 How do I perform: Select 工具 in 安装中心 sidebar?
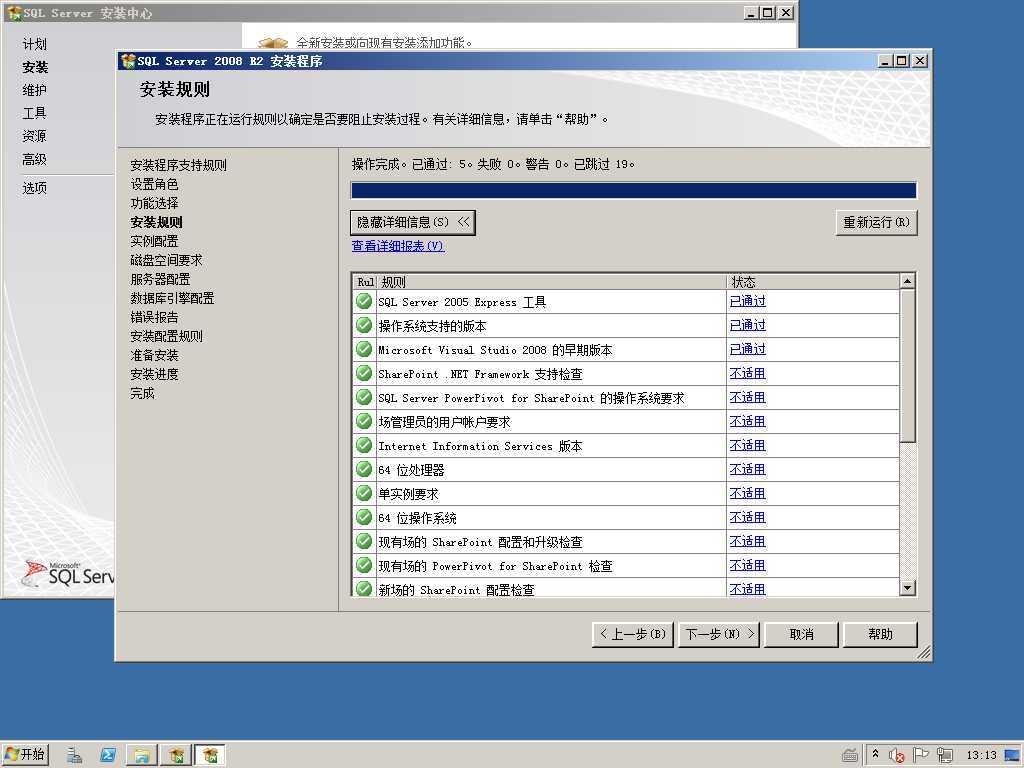tap(35, 113)
